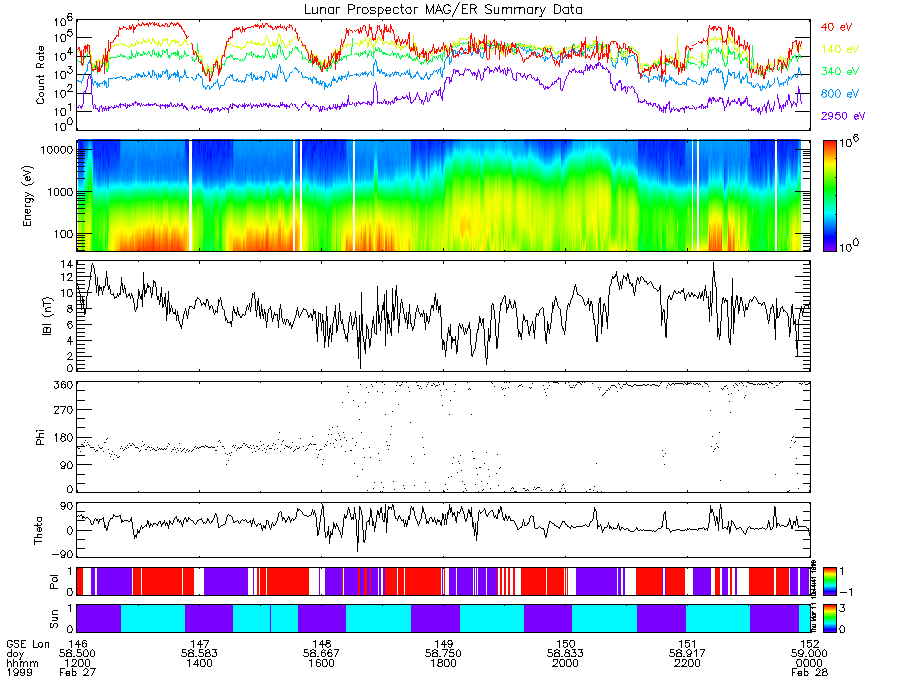Click the energy spectrogram color bar
The height and width of the screenshot is (700, 900).
(x=829, y=196)
